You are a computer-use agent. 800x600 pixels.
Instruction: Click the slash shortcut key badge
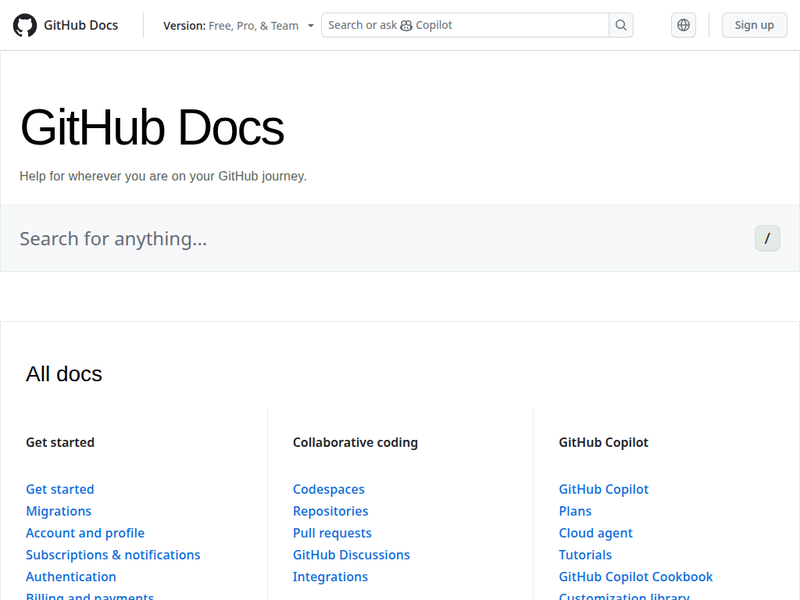[x=767, y=238]
